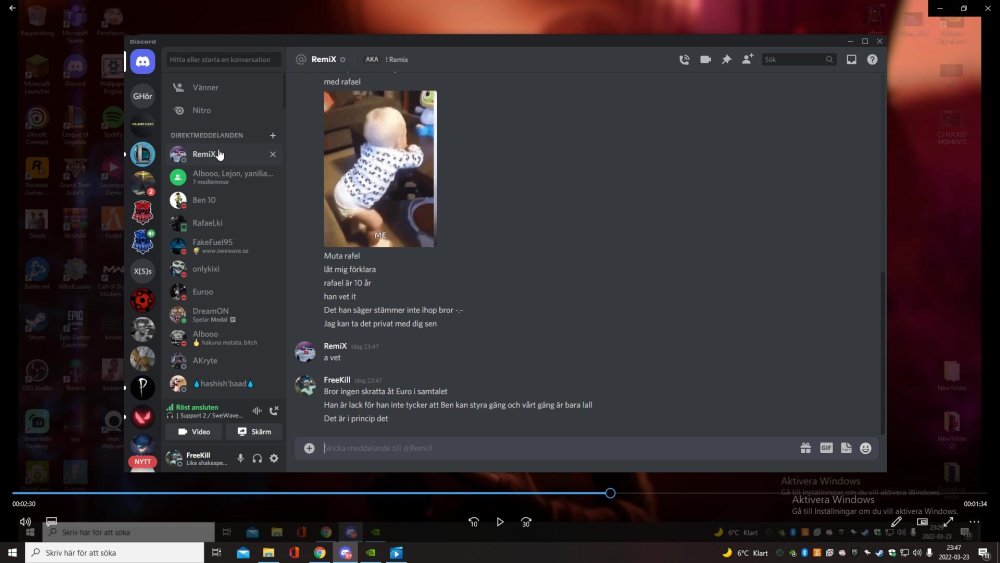
Task: Open onlykixi direct message
Action: point(223,269)
